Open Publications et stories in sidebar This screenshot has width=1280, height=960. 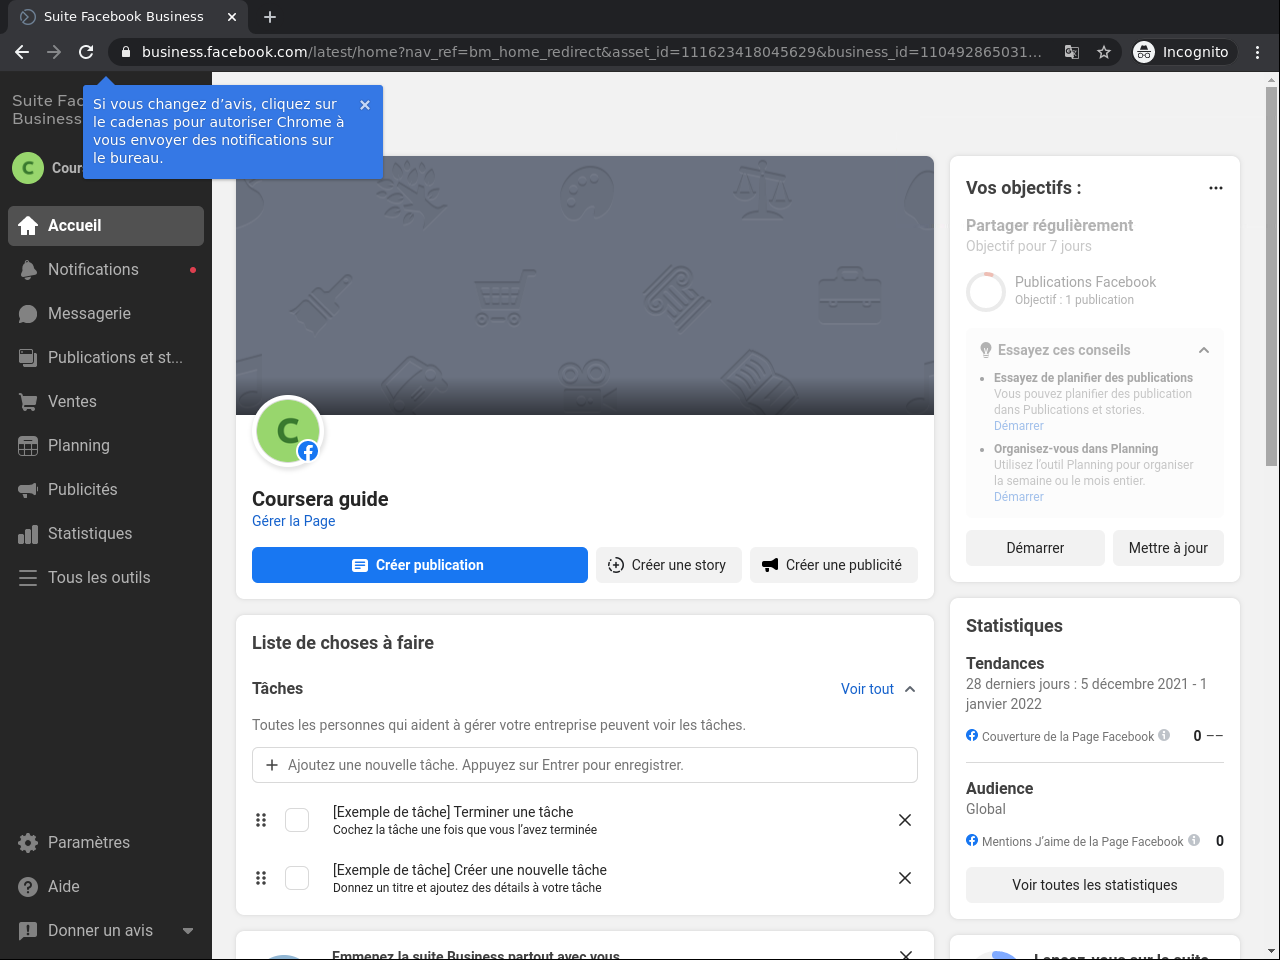(x=106, y=358)
